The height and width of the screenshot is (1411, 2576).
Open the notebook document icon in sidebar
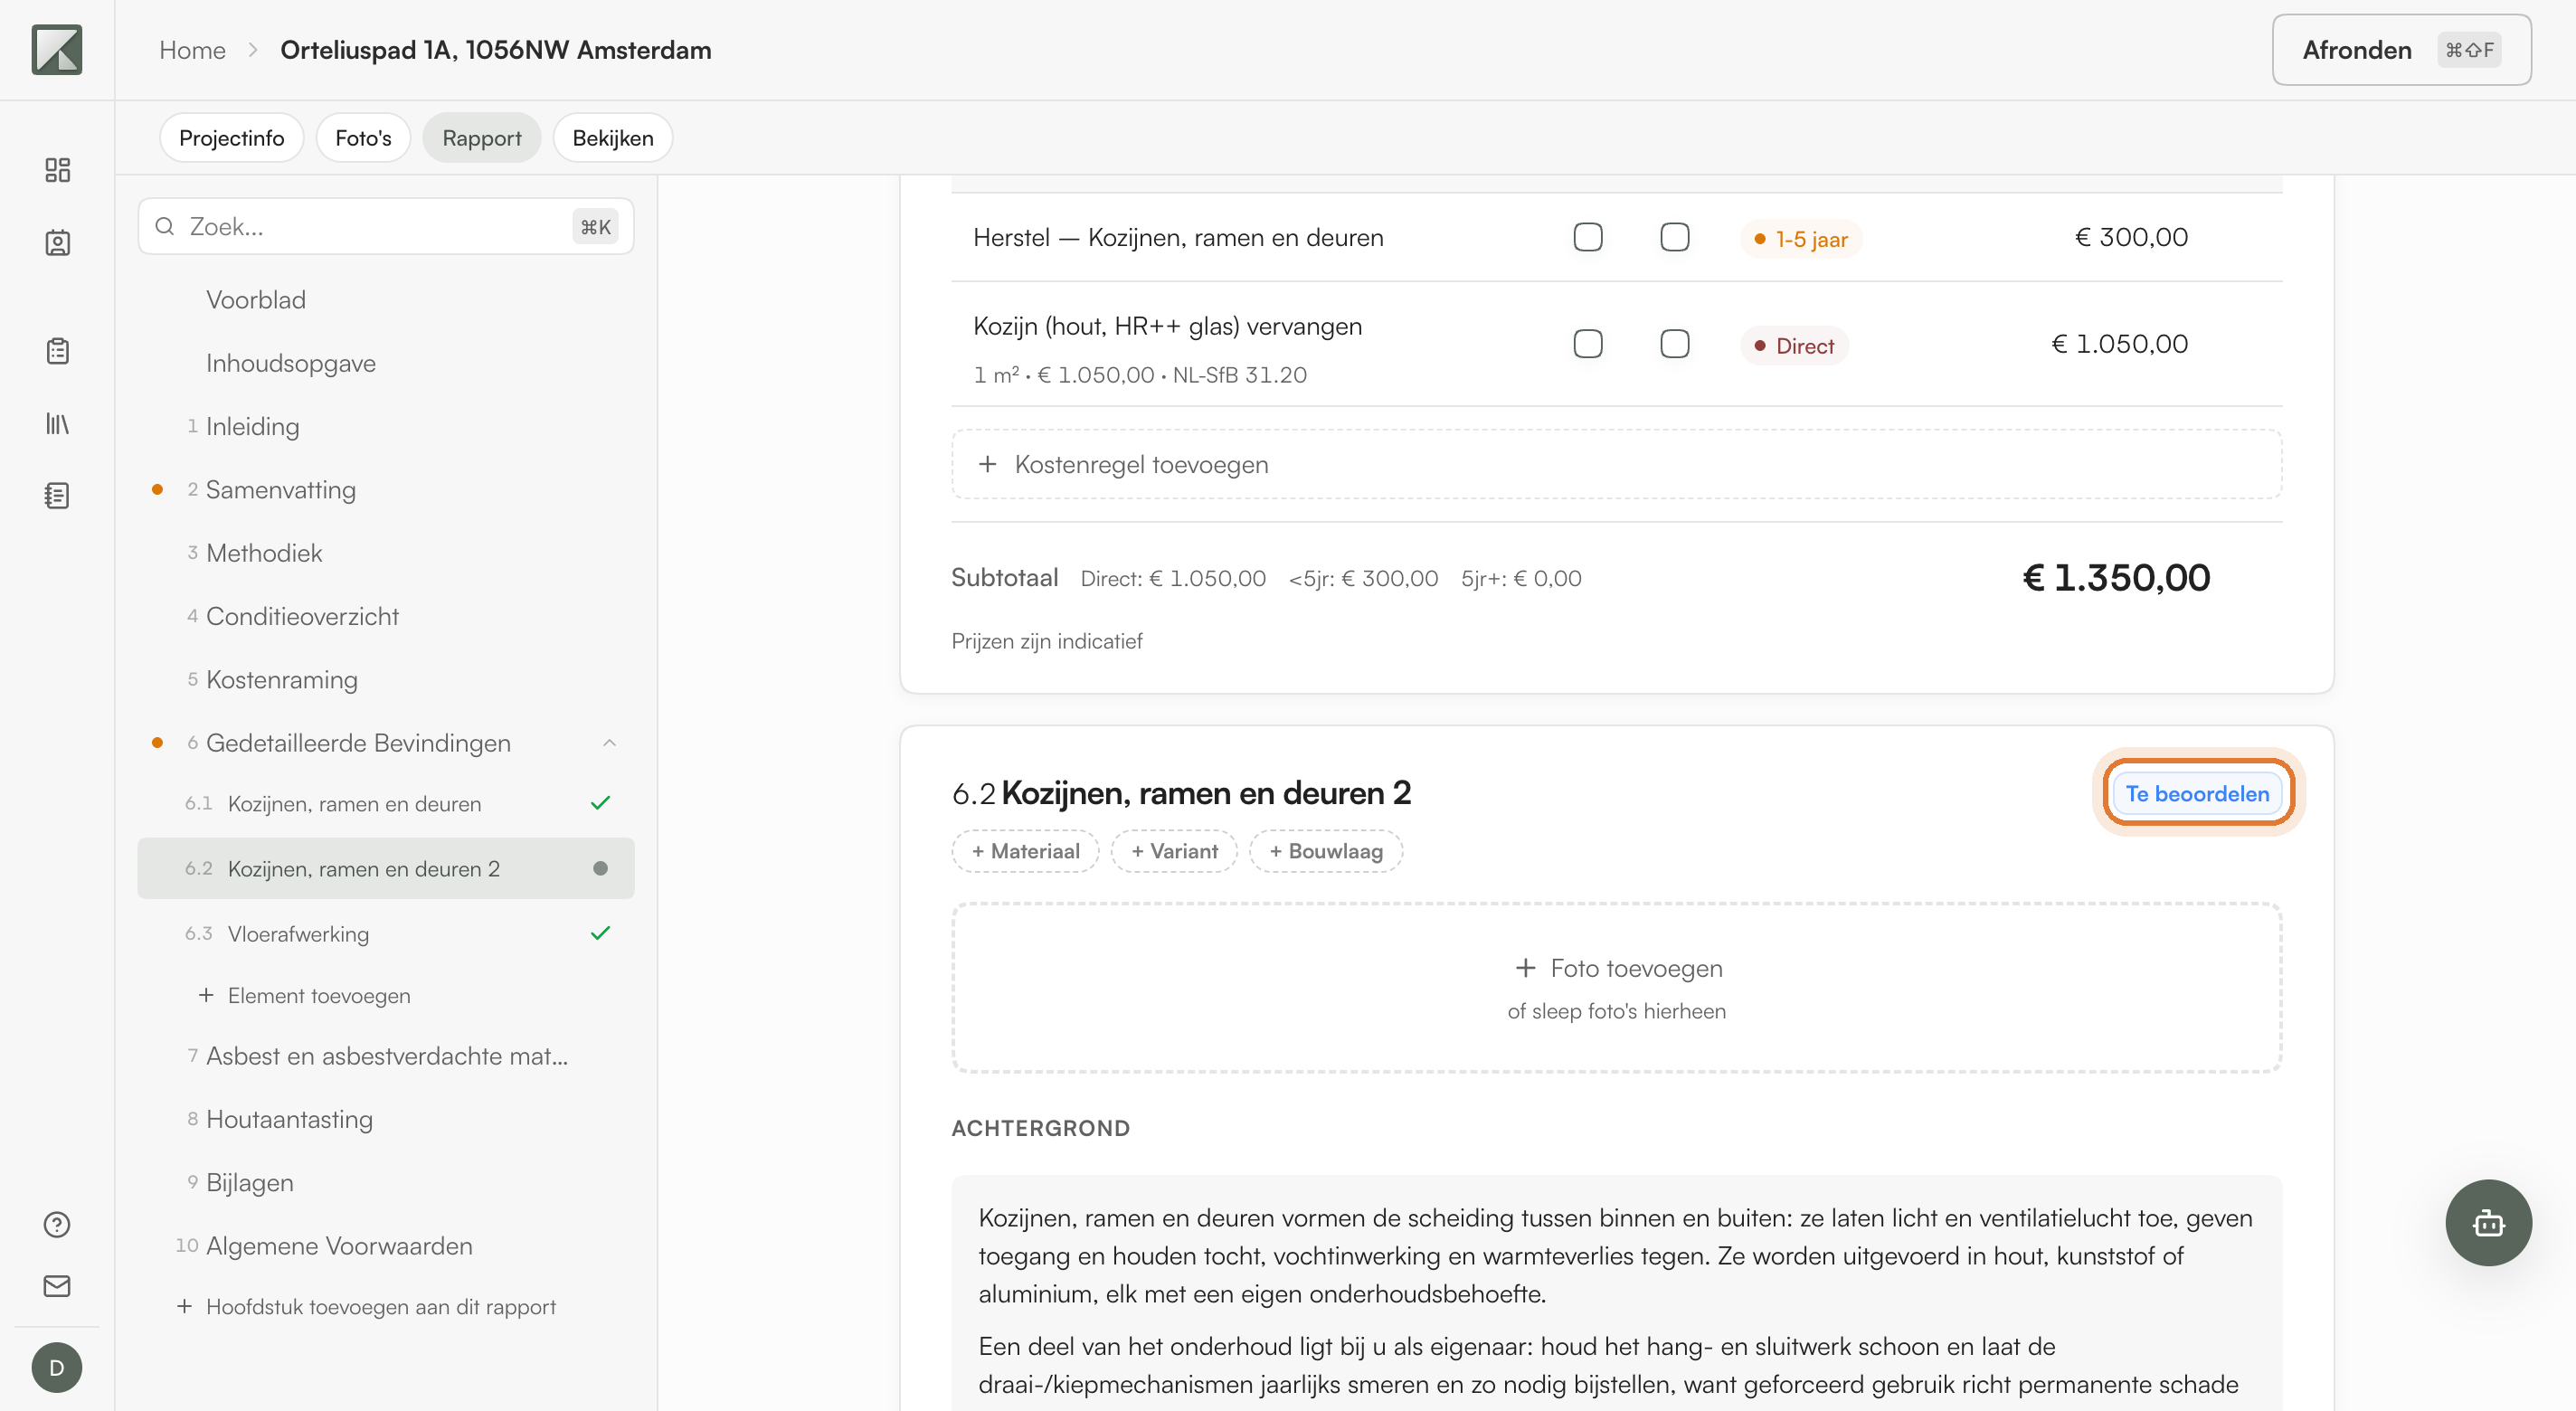click(57, 496)
